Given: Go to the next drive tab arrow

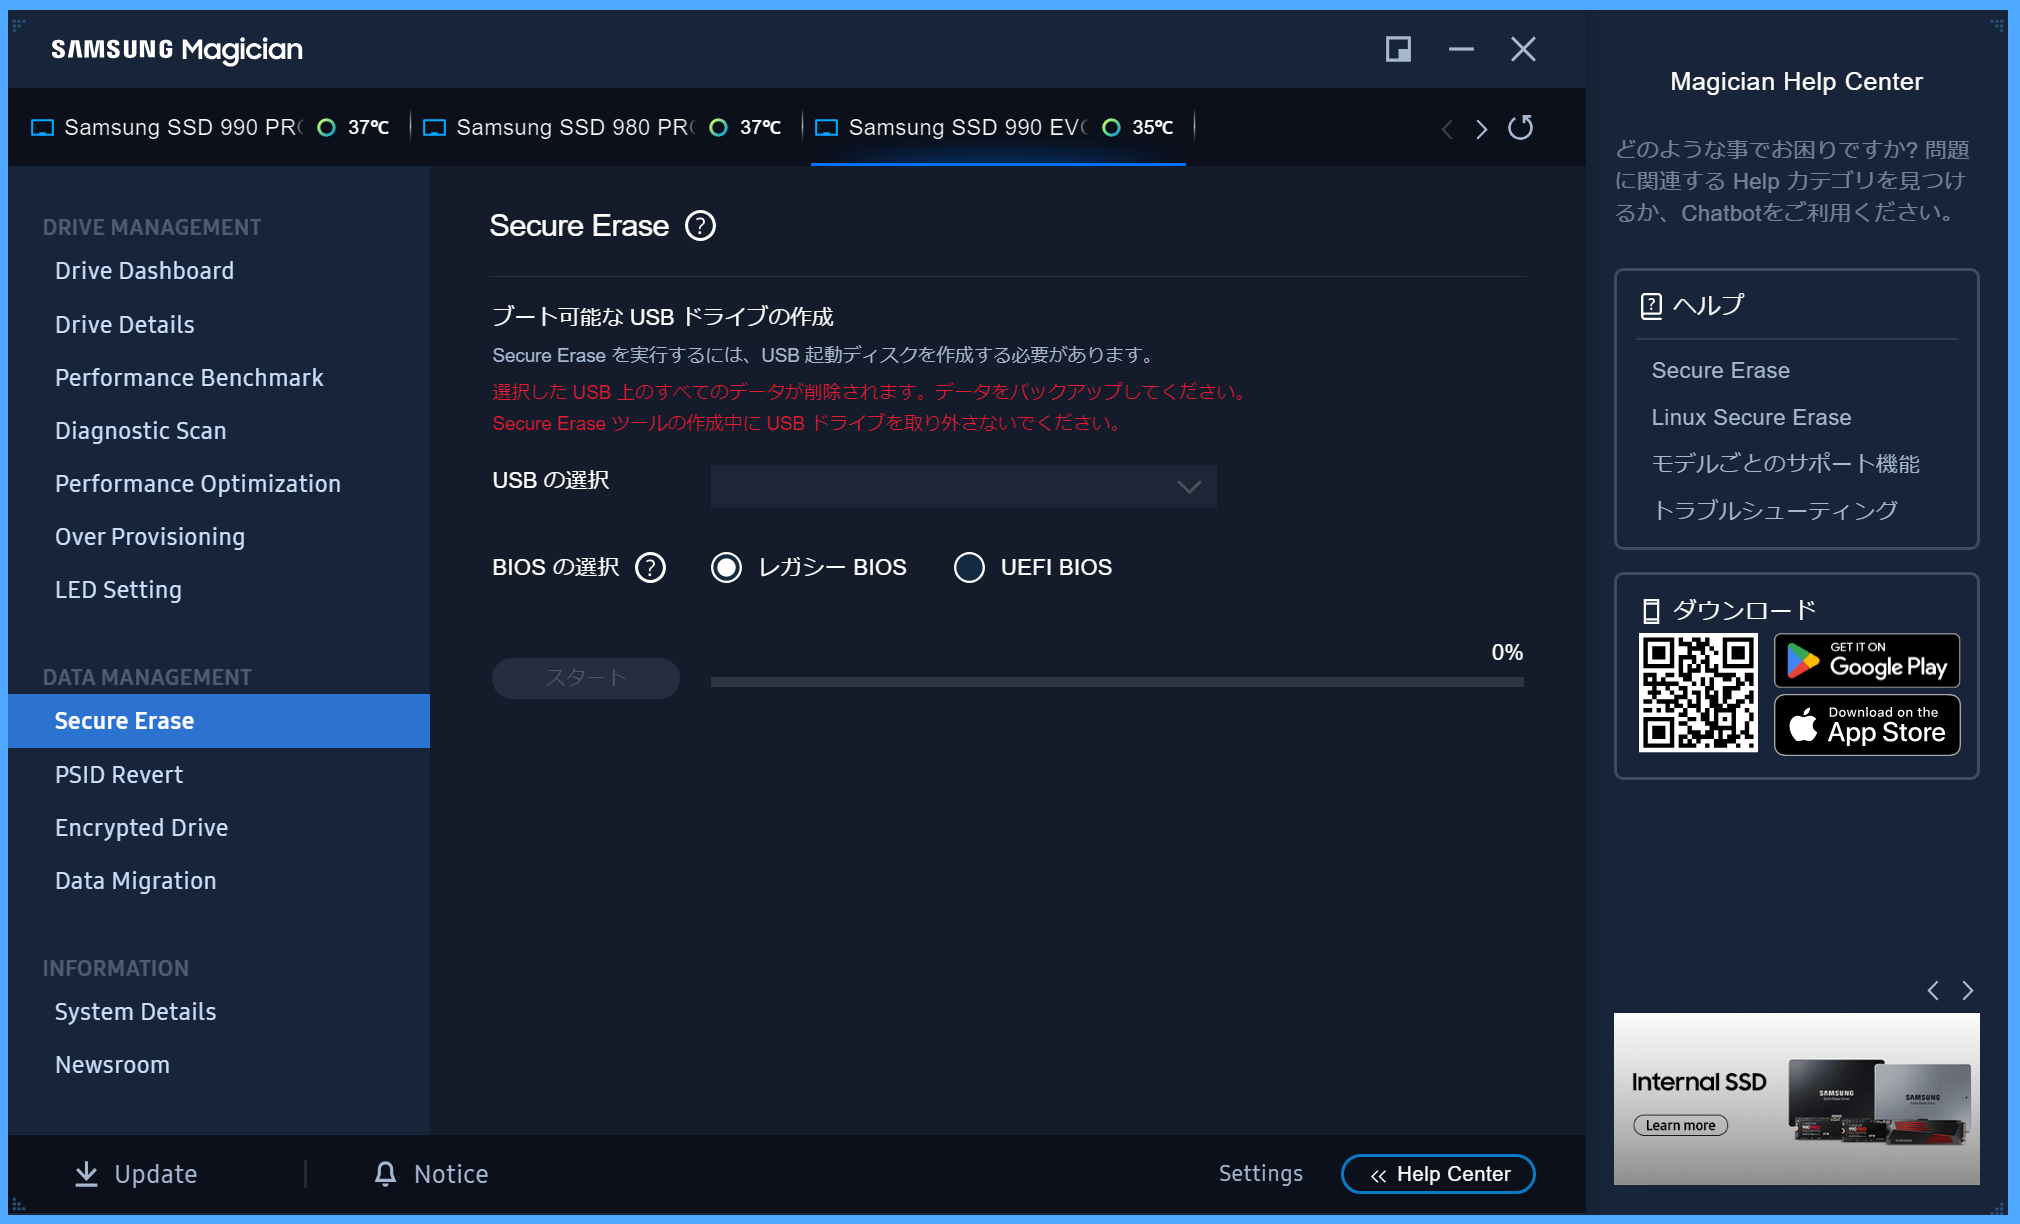Looking at the screenshot, I should tap(1481, 129).
